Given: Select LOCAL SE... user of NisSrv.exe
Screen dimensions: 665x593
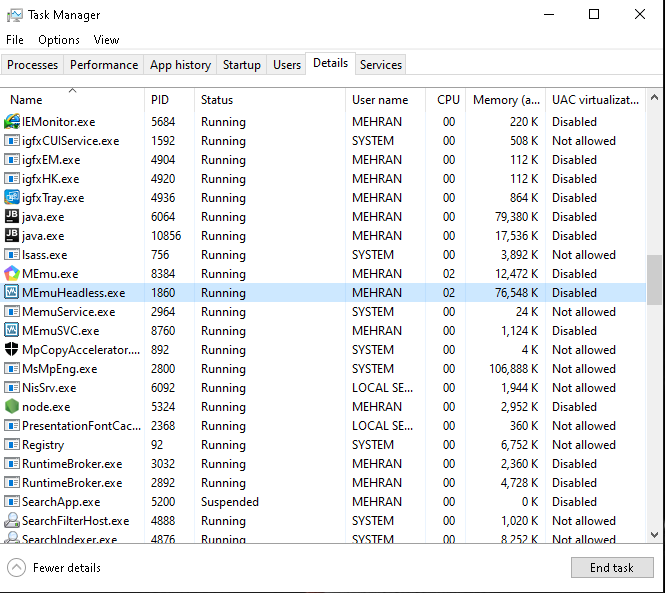Looking at the screenshot, I should pyautogui.click(x=383, y=388).
